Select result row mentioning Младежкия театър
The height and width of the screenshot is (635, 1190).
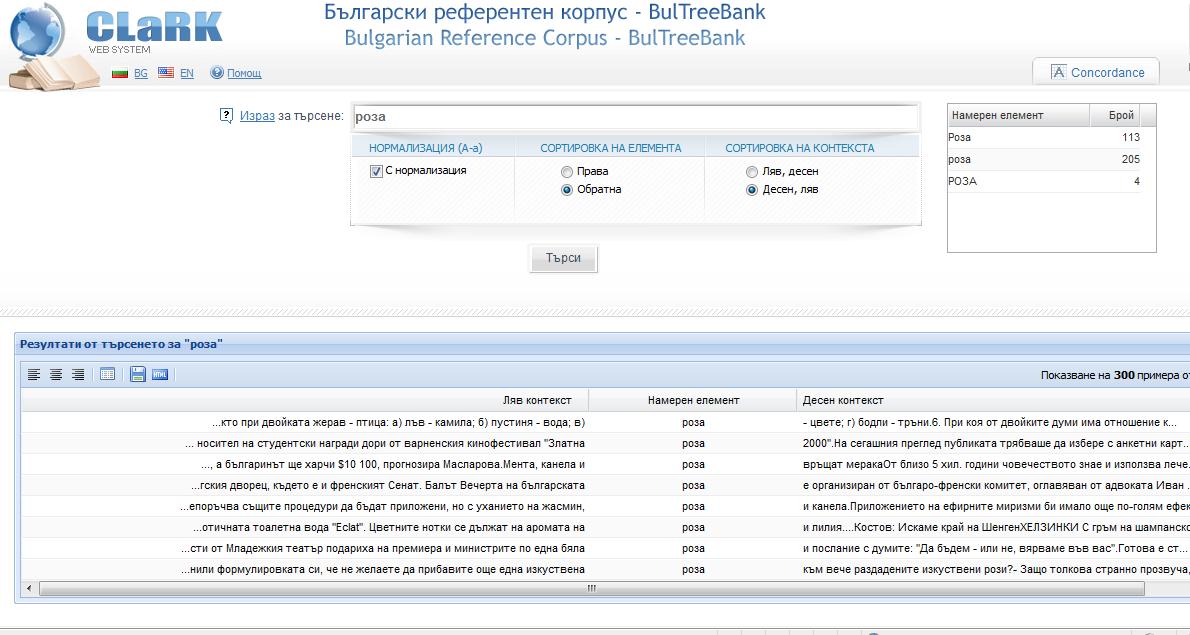pyautogui.click(x=606, y=549)
